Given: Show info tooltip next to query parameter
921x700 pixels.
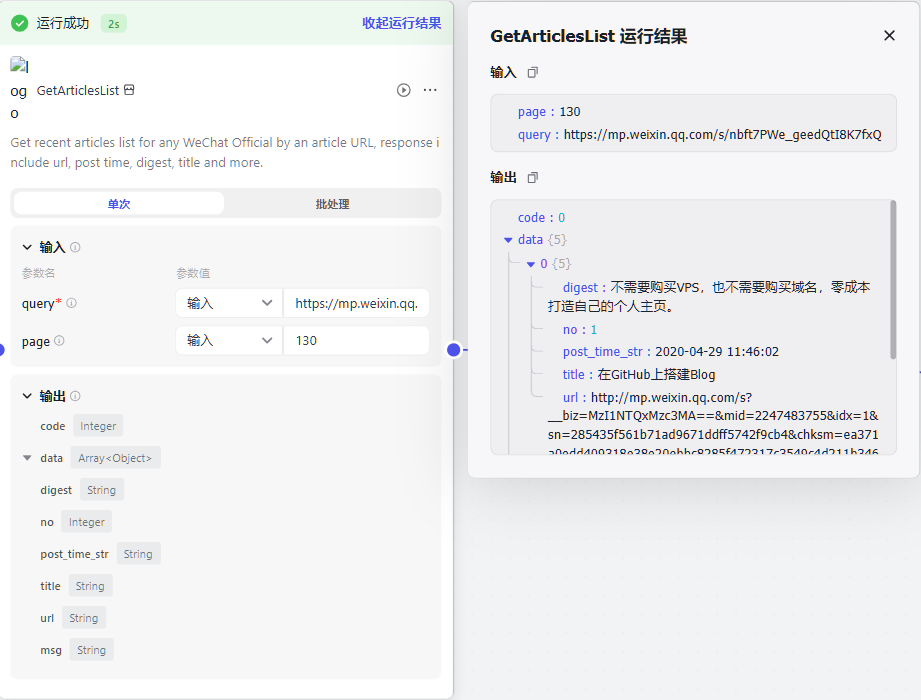Looking at the screenshot, I should point(71,303).
